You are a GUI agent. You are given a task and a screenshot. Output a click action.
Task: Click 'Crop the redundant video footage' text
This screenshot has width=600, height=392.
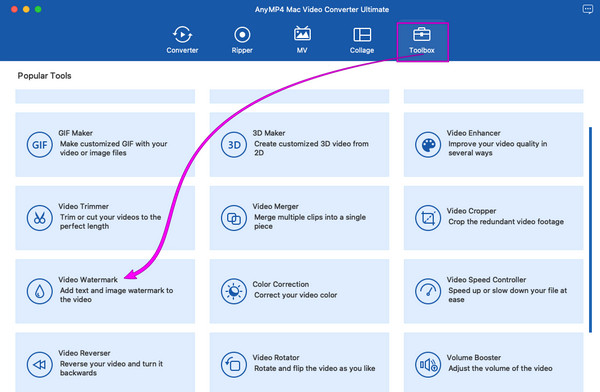coord(506,222)
